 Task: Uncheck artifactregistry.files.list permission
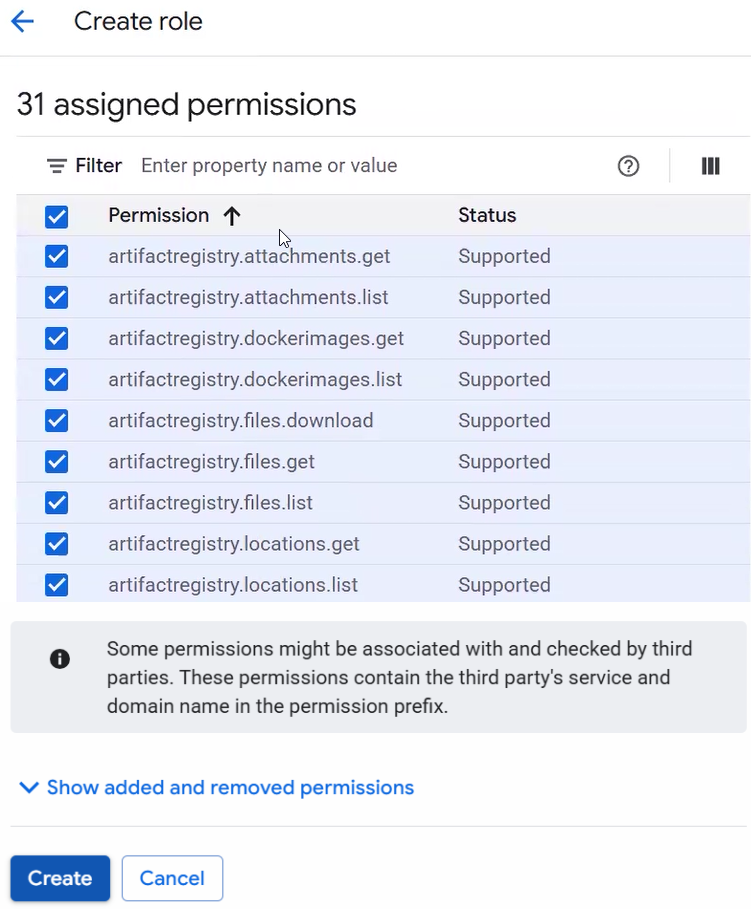pos(57,503)
